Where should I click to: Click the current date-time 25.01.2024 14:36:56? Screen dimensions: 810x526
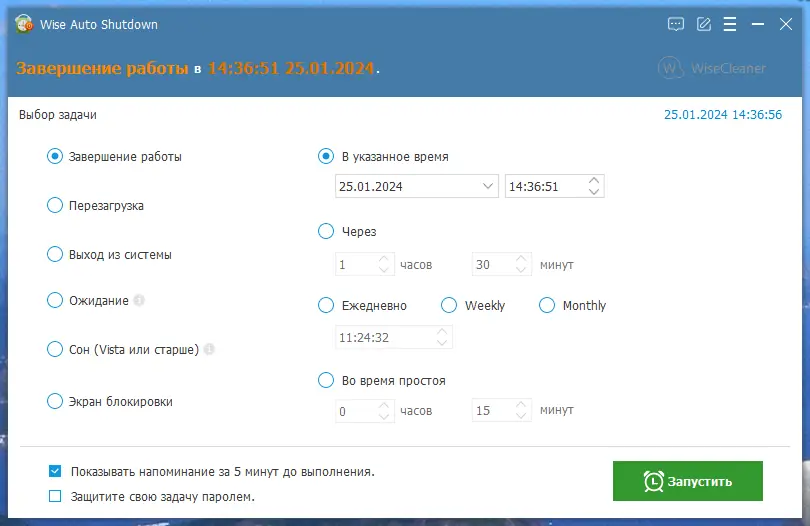(723, 114)
